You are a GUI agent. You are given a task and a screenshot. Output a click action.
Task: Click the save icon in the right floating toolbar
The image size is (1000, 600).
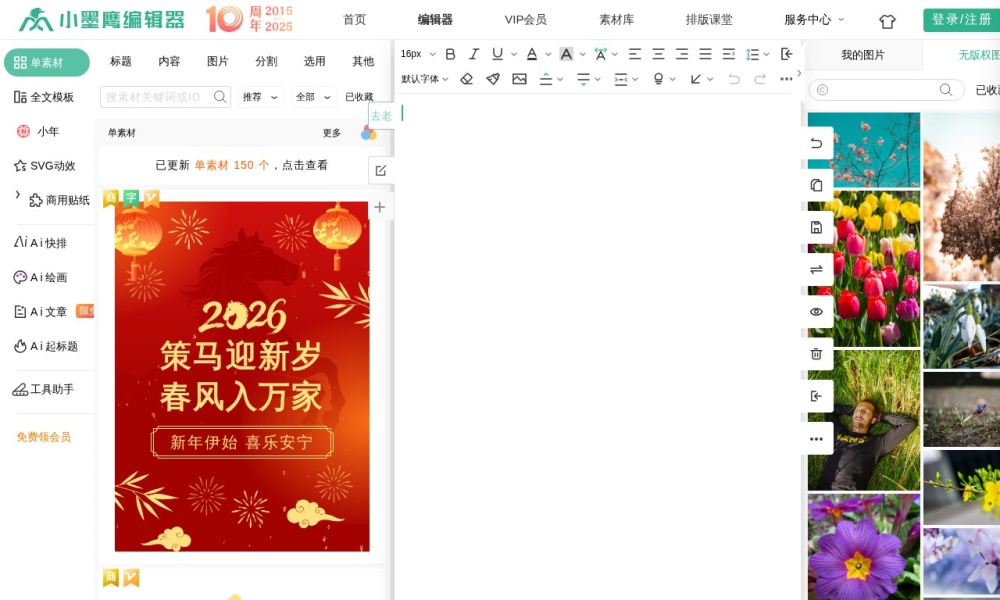click(x=816, y=227)
